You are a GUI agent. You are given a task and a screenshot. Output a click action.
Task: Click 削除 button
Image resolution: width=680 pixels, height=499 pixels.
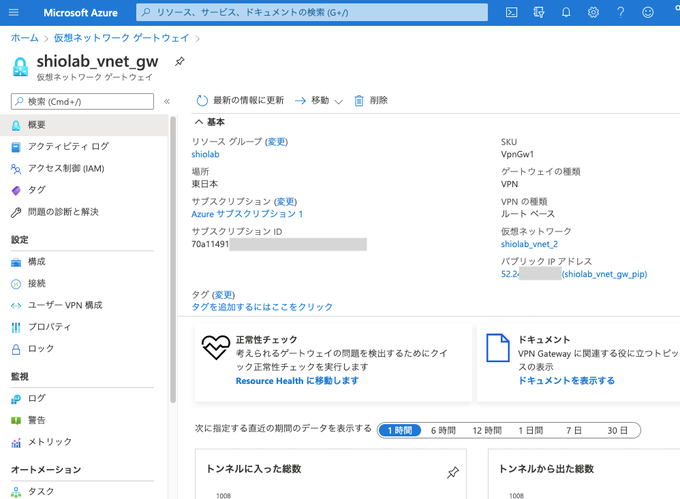tap(371, 101)
